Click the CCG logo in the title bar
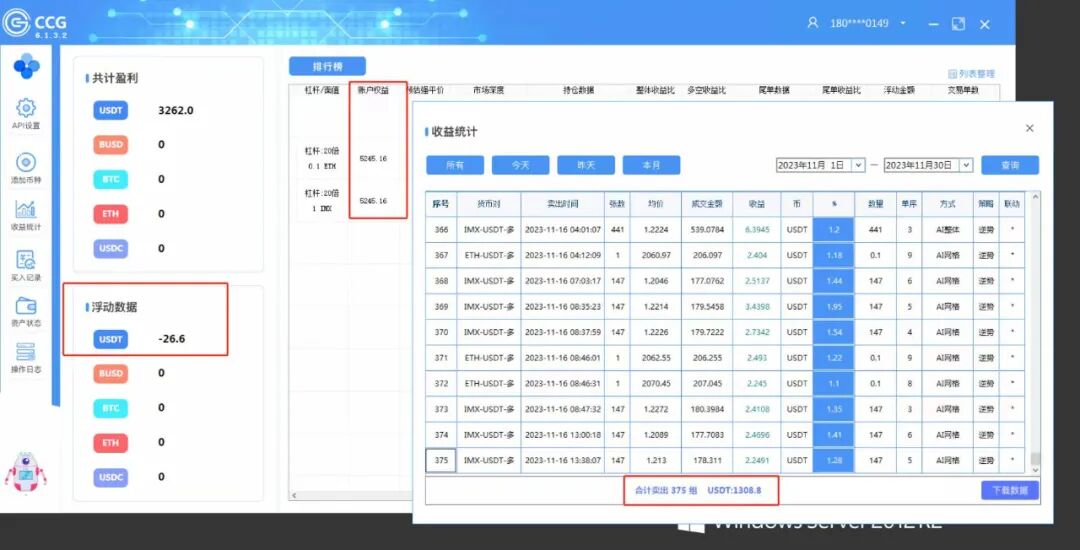 [34, 23]
